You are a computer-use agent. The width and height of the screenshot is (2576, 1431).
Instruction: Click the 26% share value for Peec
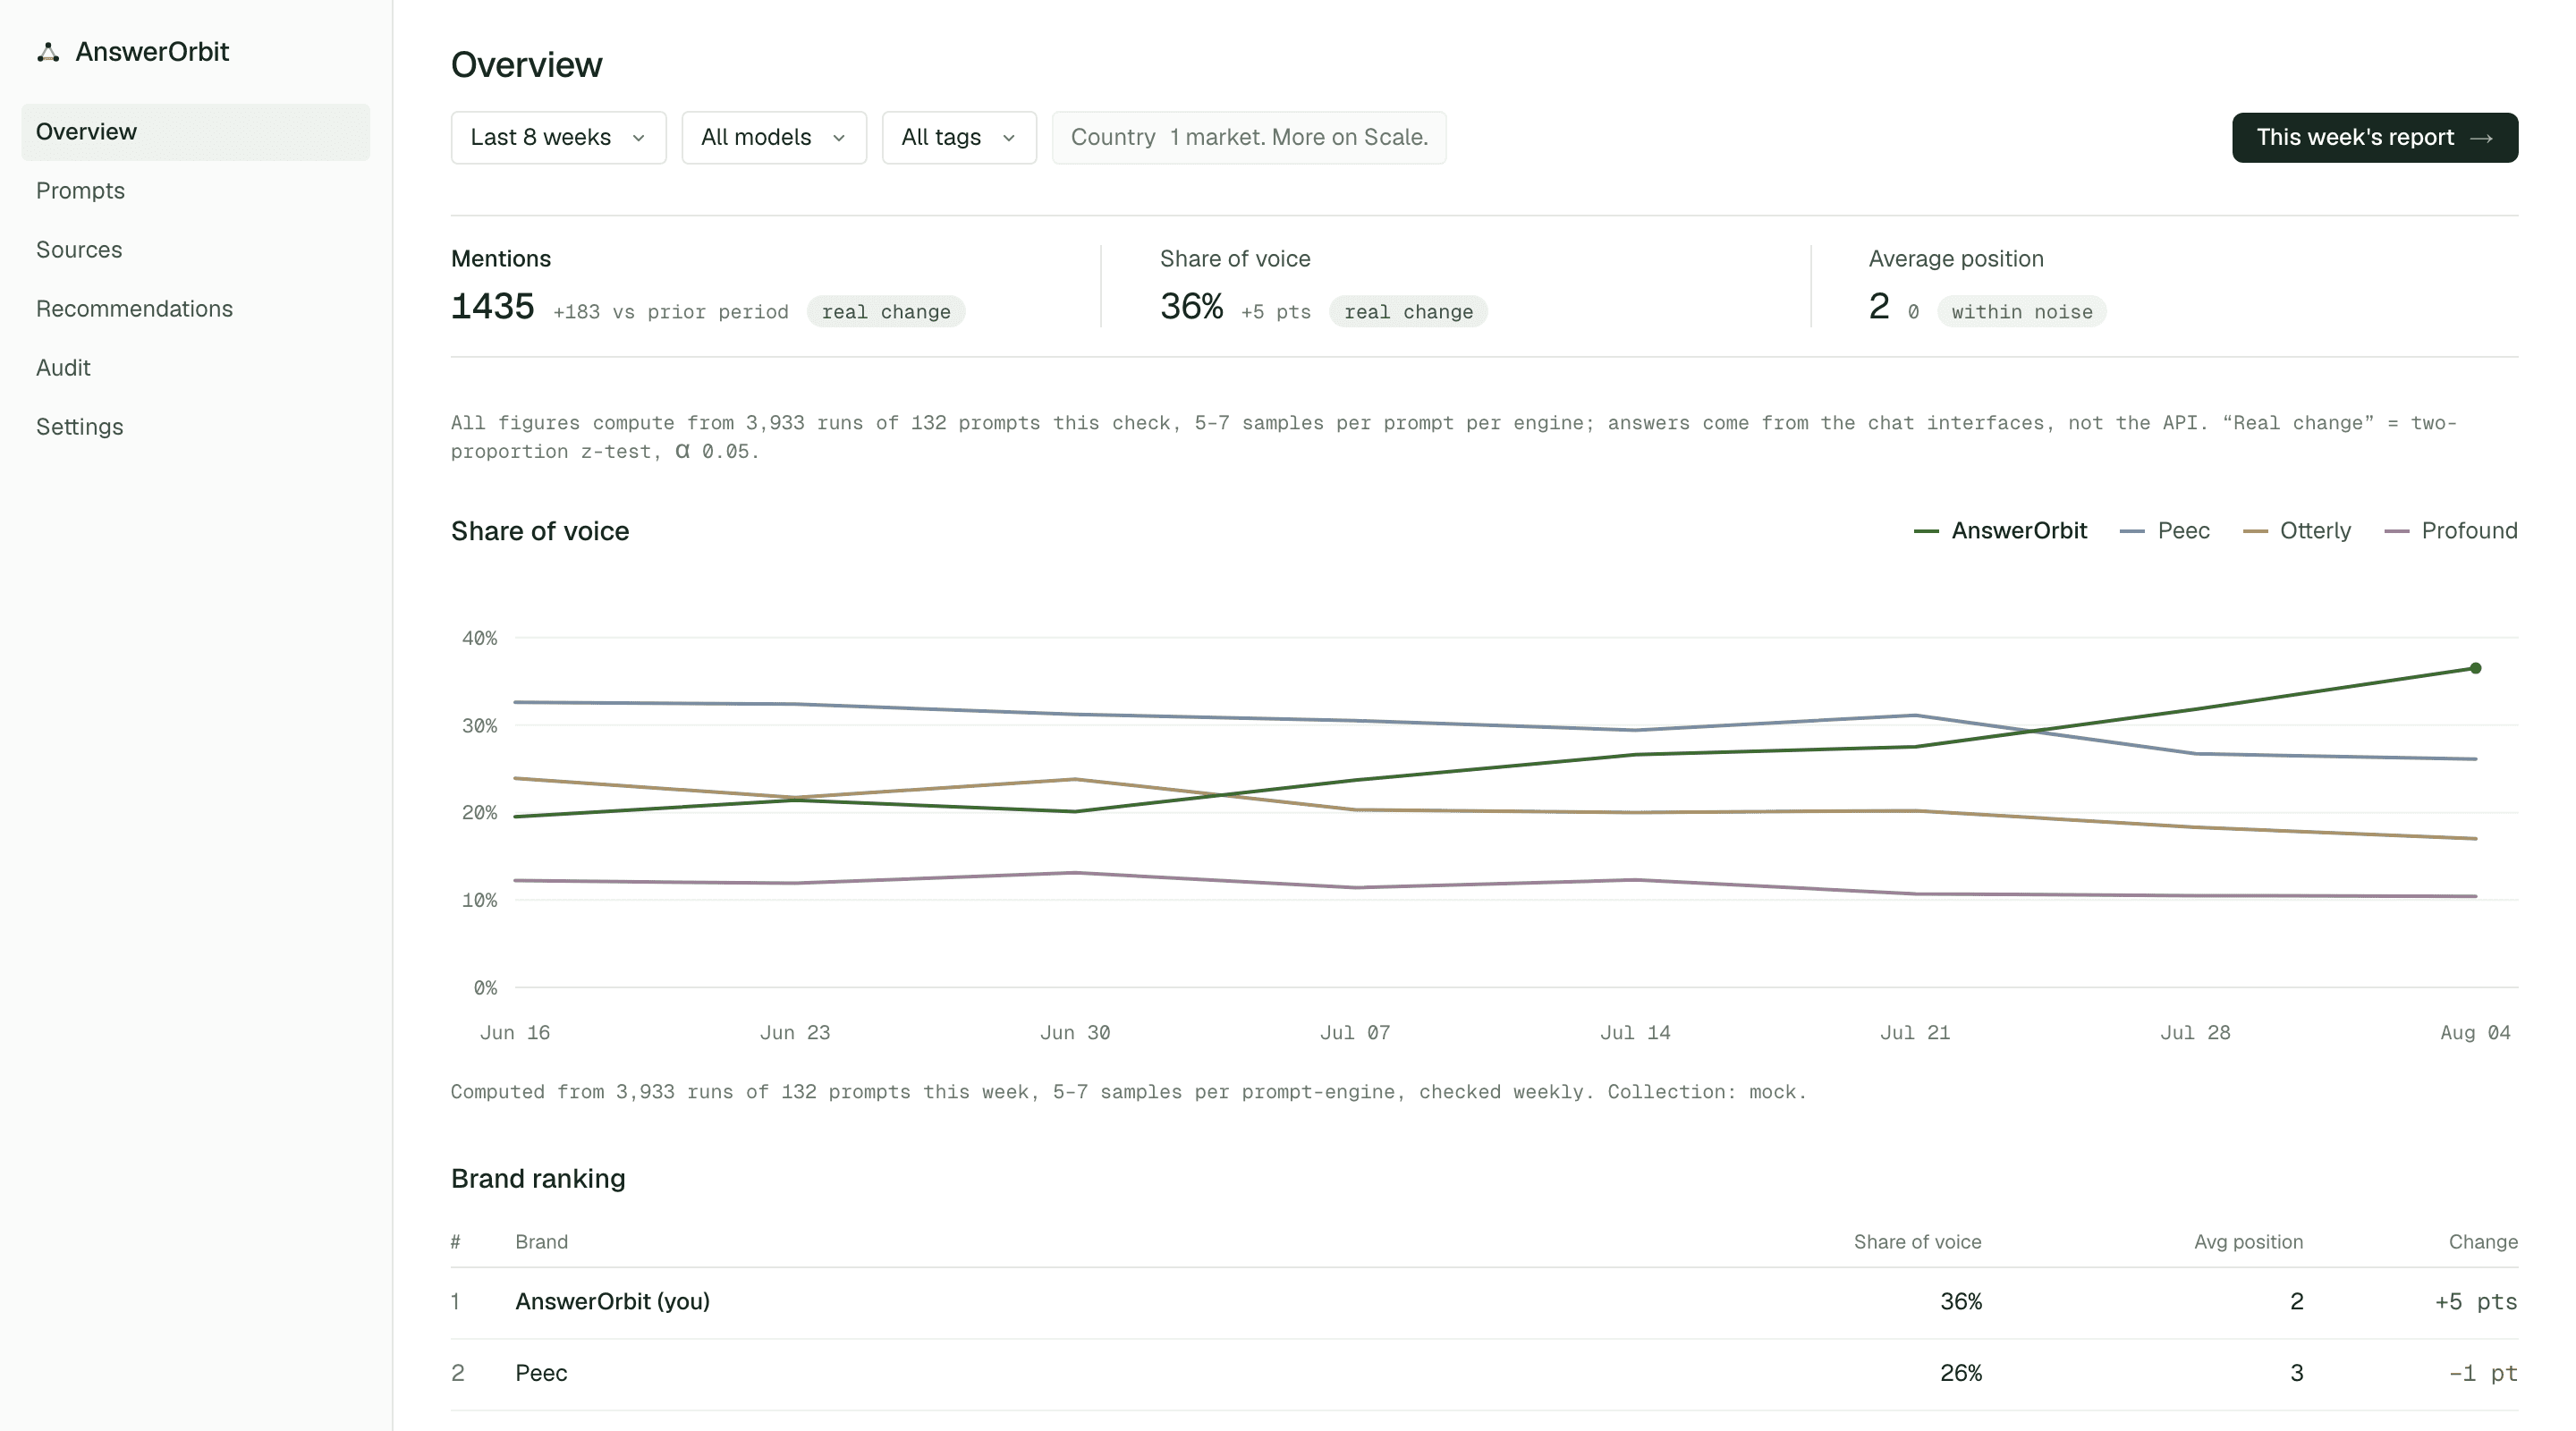(1961, 1374)
